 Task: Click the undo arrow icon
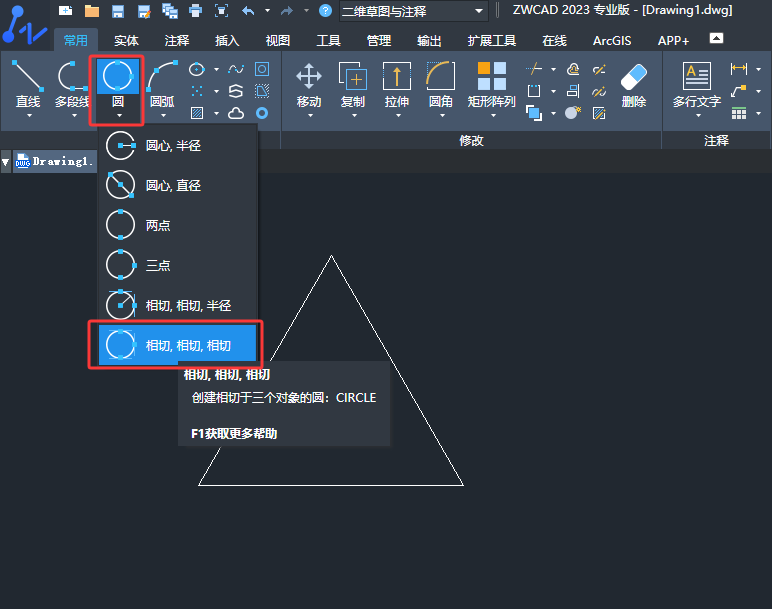248,10
